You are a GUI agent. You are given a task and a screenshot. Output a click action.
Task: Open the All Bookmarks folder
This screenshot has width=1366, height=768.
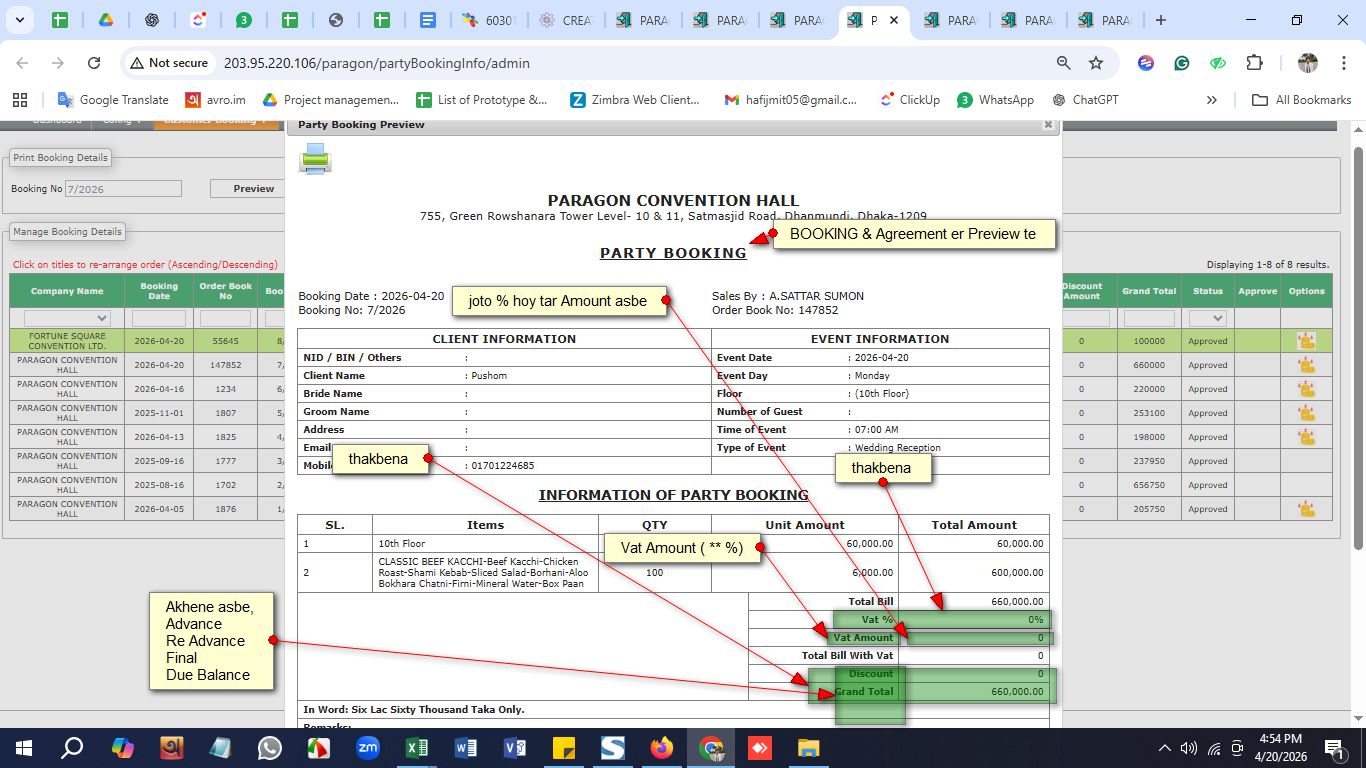[1302, 100]
